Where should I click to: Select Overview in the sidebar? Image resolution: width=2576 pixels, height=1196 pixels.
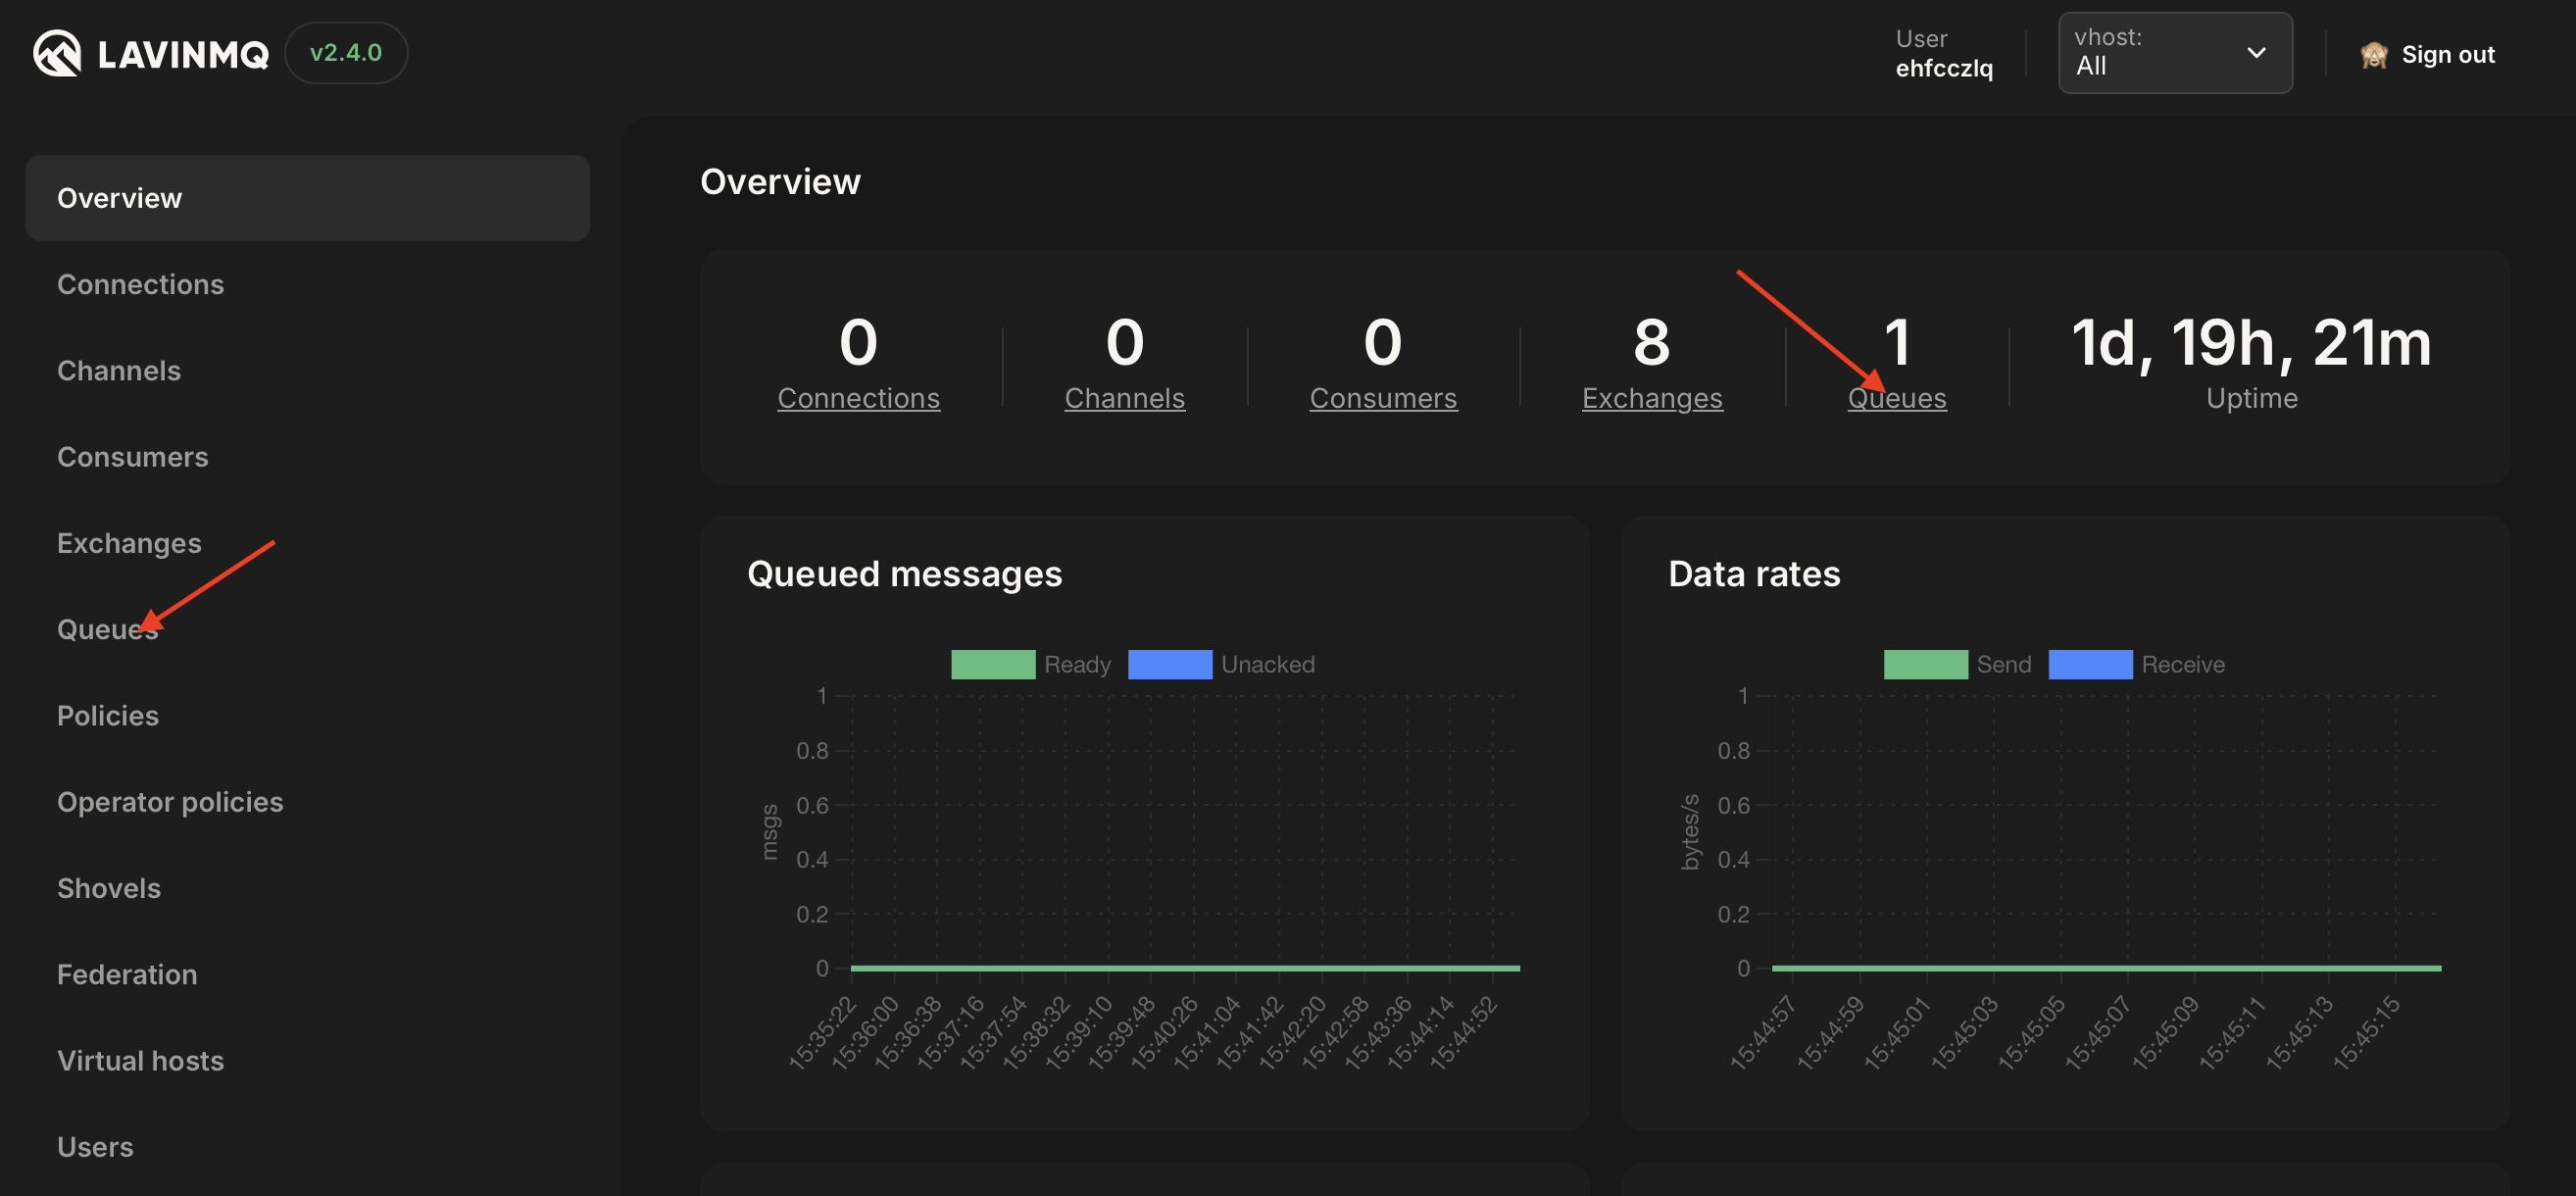(308, 198)
